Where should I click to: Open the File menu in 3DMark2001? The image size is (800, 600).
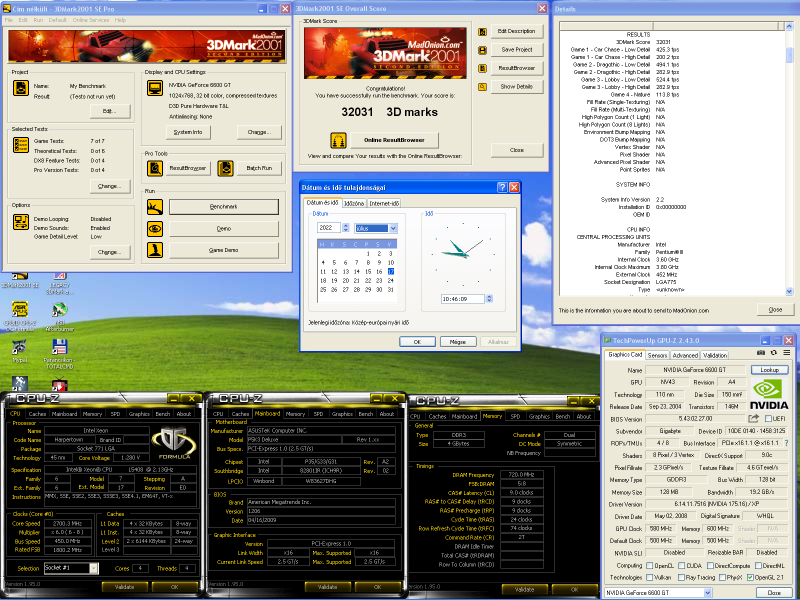point(9,20)
